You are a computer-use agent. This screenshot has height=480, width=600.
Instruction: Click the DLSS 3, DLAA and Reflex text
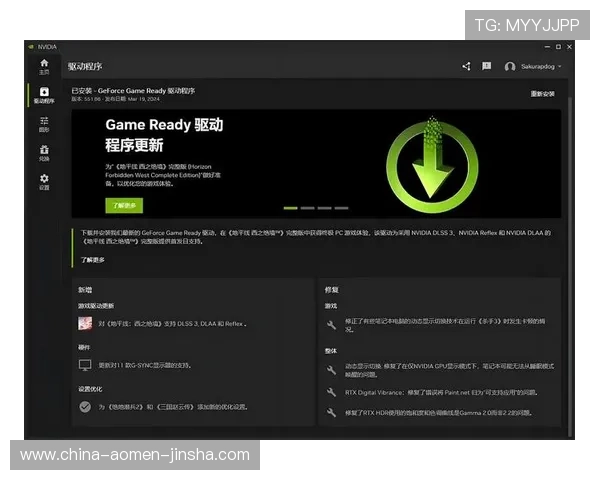pyautogui.click(x=172, y=324)
